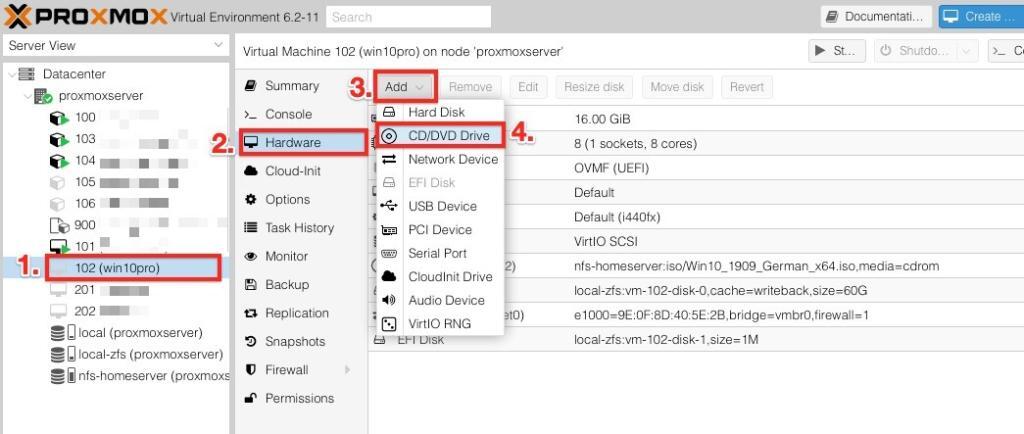
Task: Select the VirtIO SCSI controller row
Action: click(x=696, y=241)
